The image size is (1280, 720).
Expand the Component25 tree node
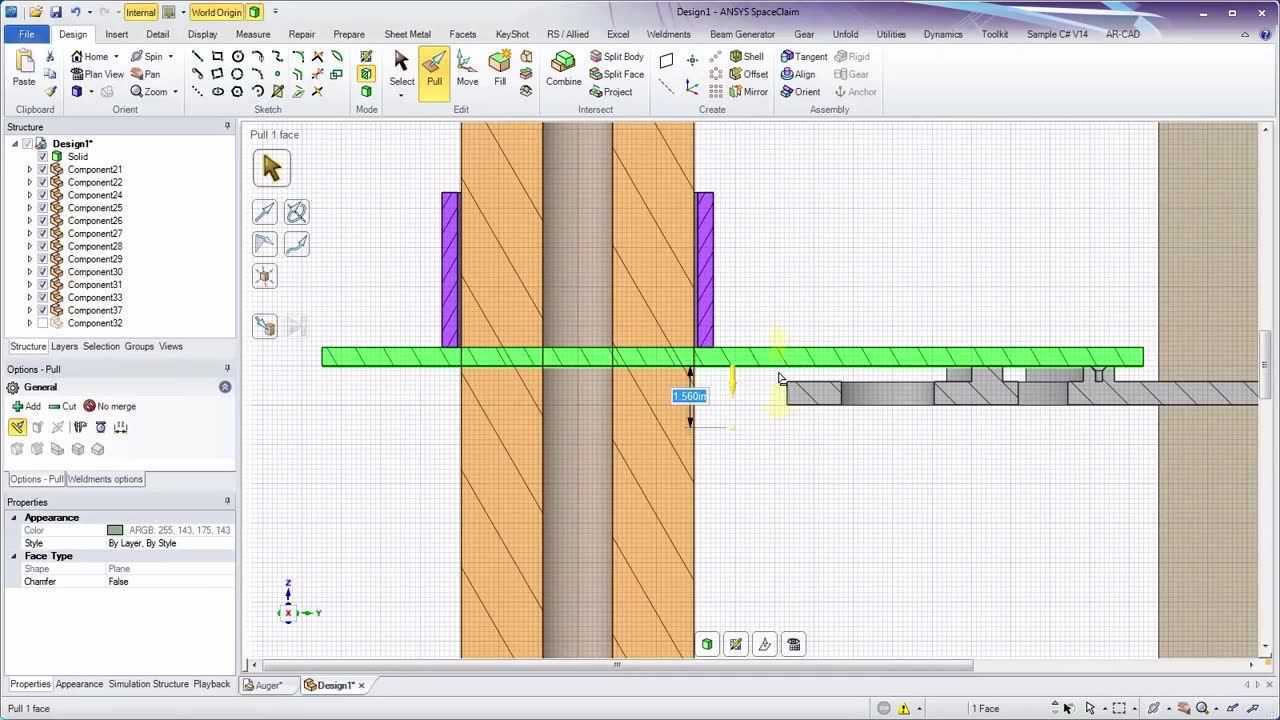(x=30, y=208)
